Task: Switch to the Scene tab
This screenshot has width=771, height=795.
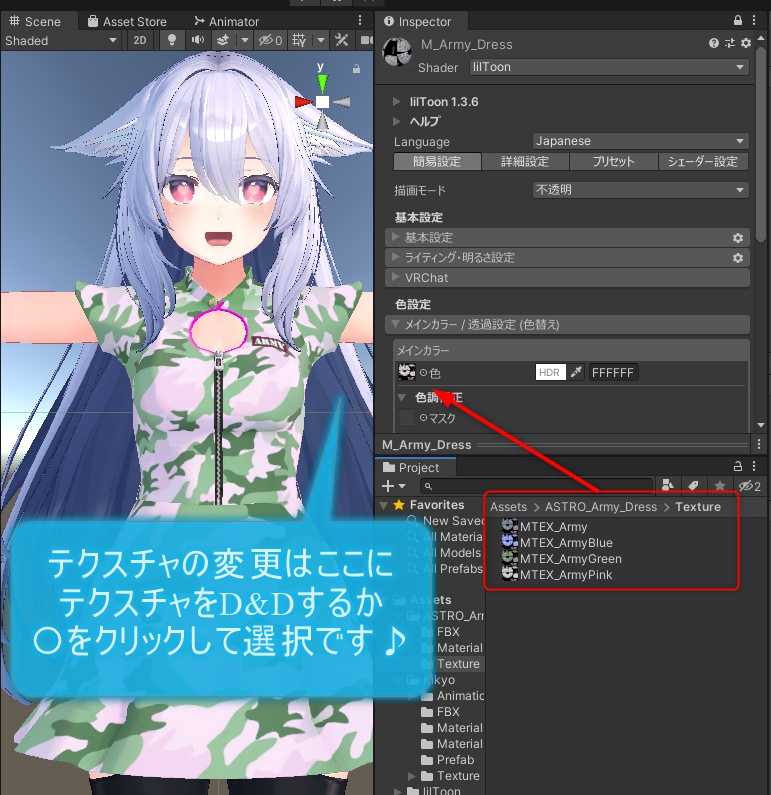Action: click(35, 22)
